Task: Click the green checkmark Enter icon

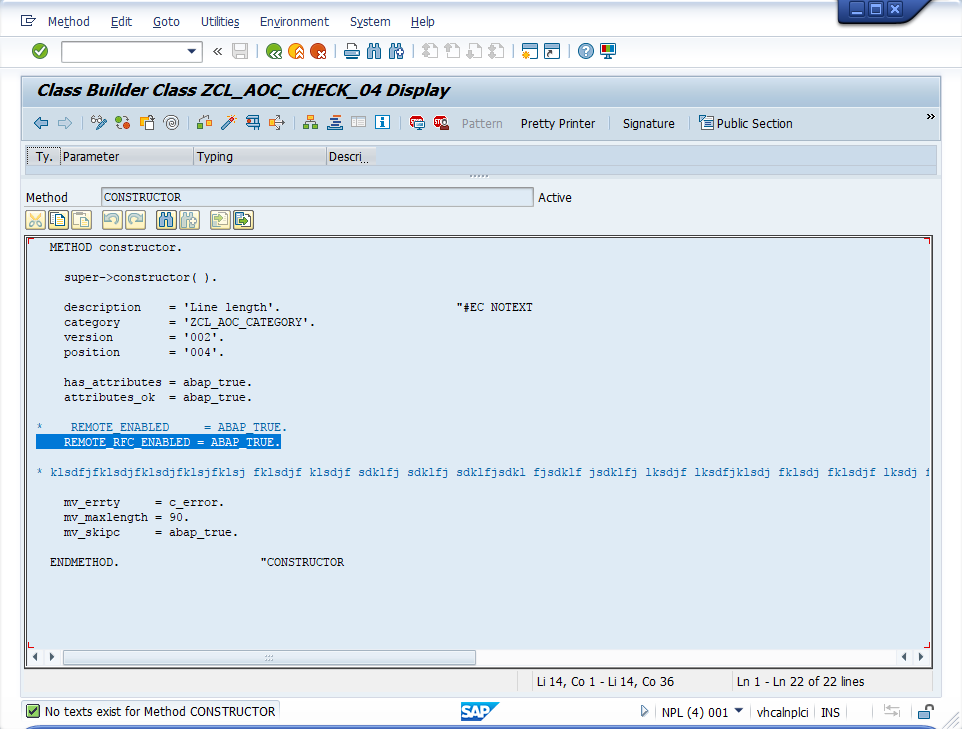Action: 40,51
